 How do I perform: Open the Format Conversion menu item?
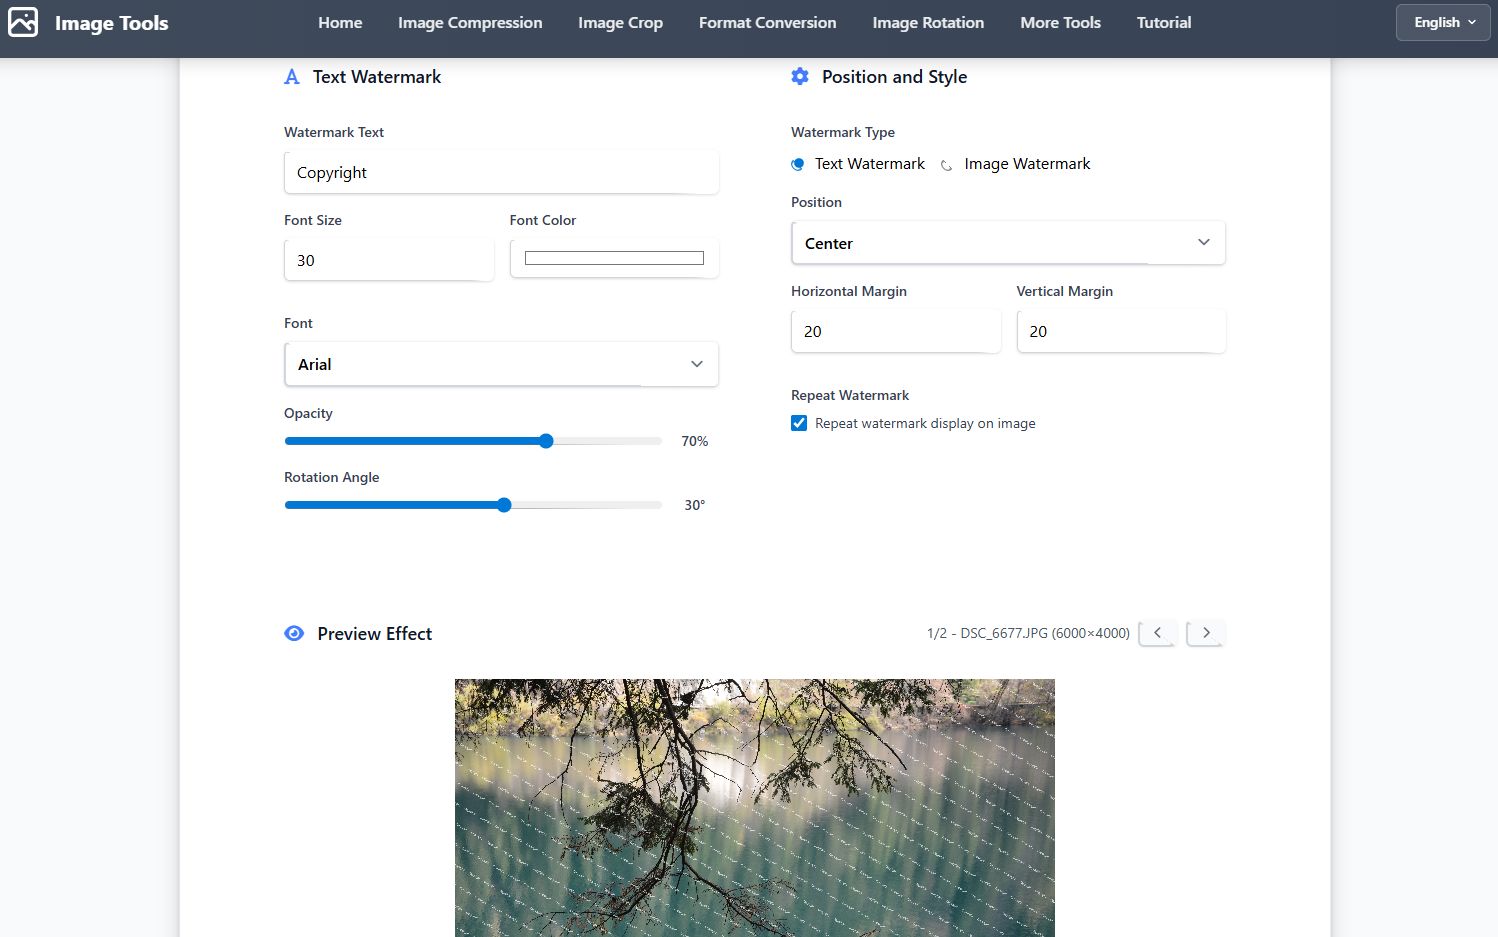click(767, 22)
